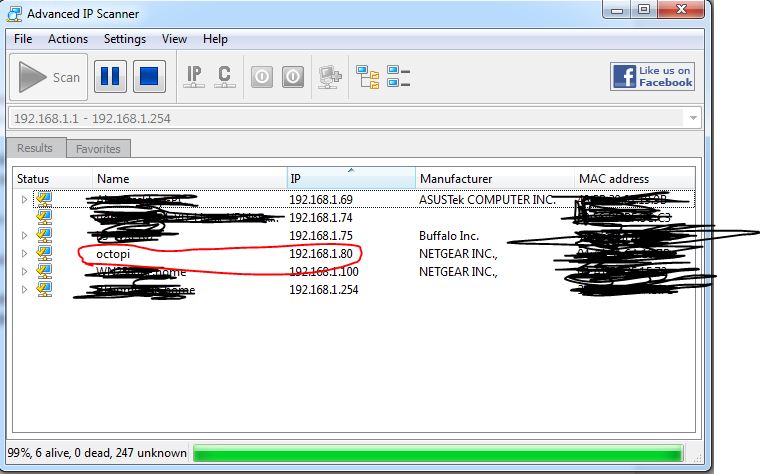Screen dimensions: 760x474
Task: Close the Advanced IP Scanner window
Action: click(x=681, y=9)
